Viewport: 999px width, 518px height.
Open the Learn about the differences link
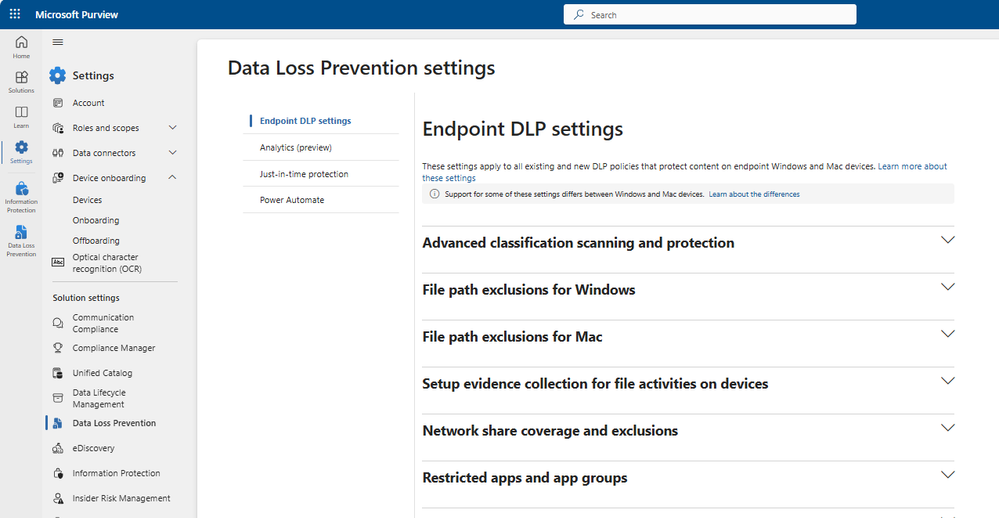click(754, 194)
